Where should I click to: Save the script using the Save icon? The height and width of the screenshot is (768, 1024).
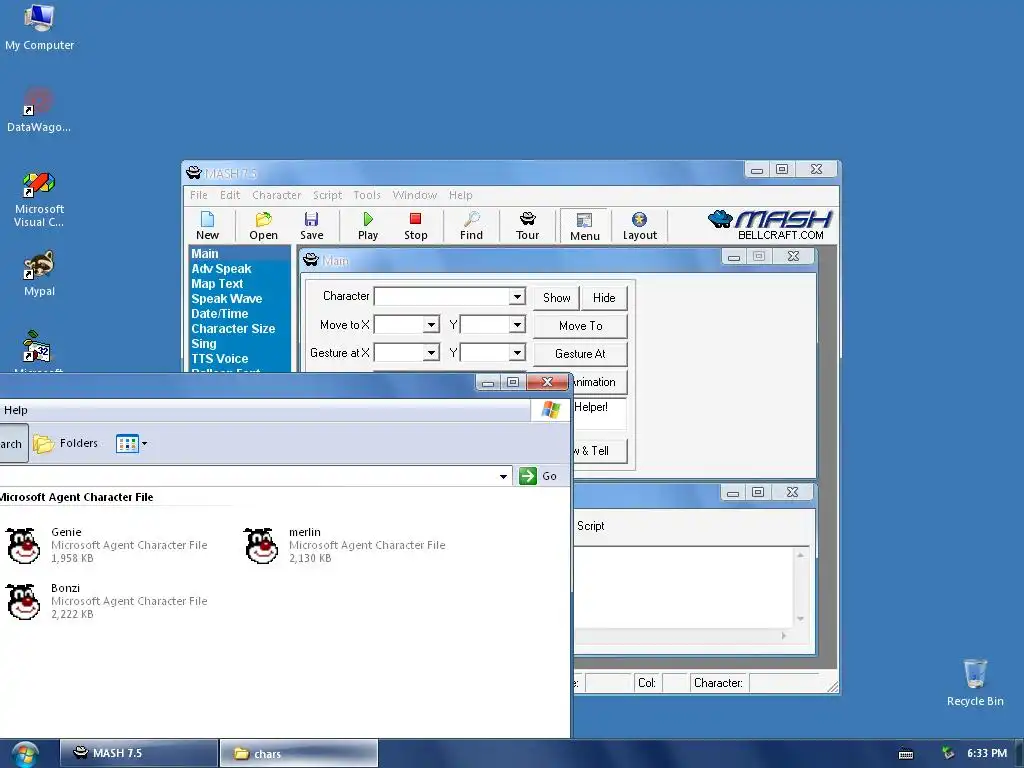312,226
